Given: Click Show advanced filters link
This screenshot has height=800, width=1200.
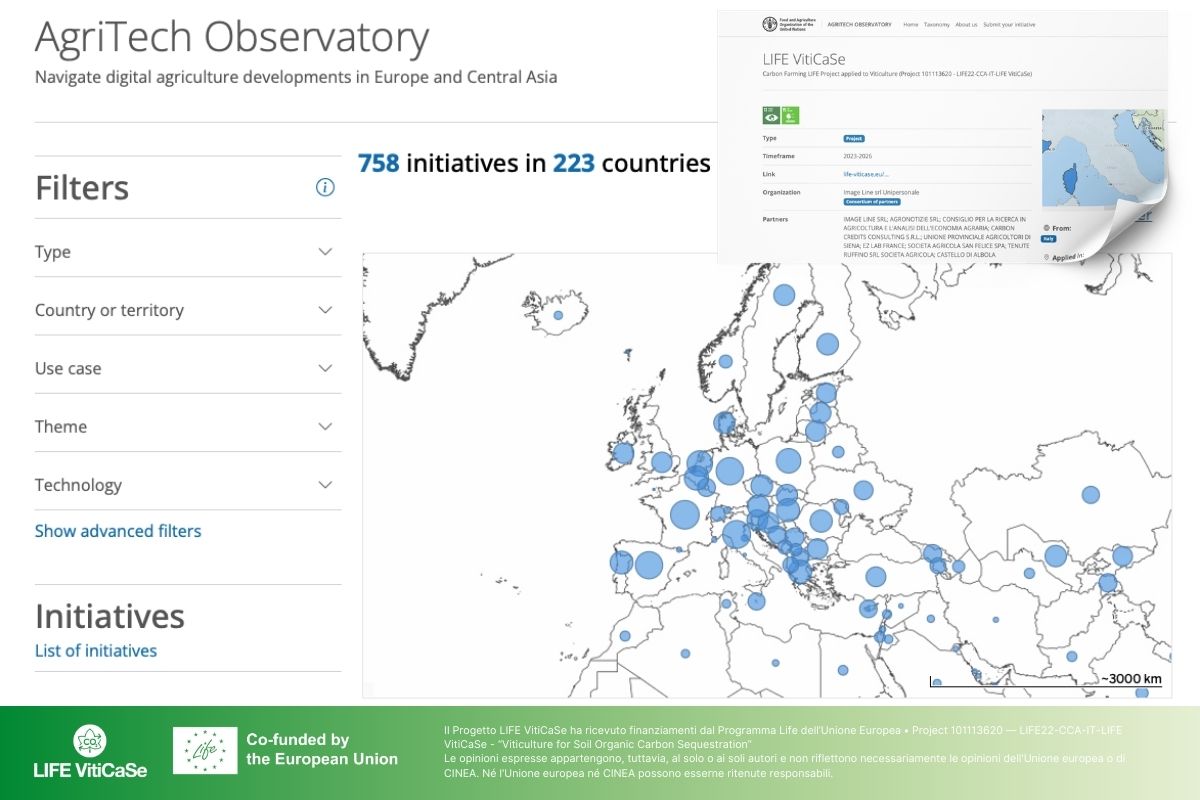Looking at the screenshot, I should pyautogui.click(x=118, y=531).
